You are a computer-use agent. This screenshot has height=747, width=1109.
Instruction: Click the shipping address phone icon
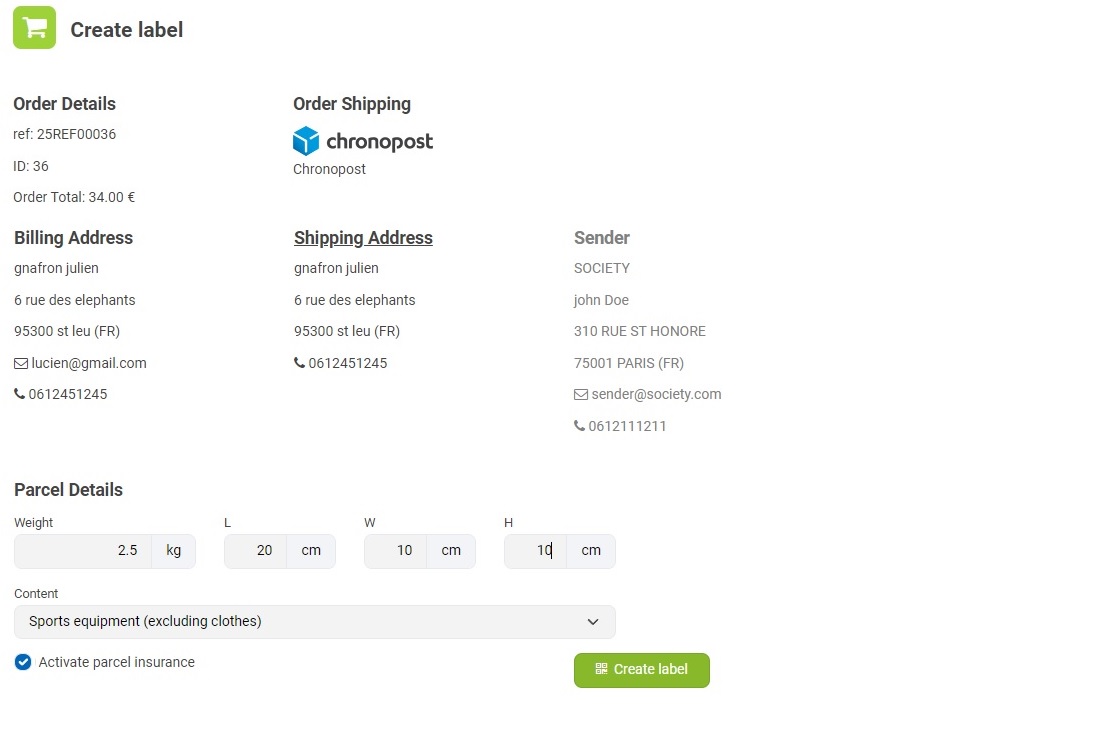(x=300, y=363)
